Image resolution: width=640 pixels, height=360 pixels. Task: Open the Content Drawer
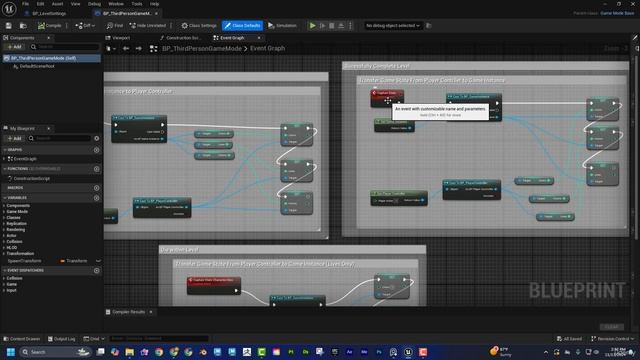tap(22, 339)
